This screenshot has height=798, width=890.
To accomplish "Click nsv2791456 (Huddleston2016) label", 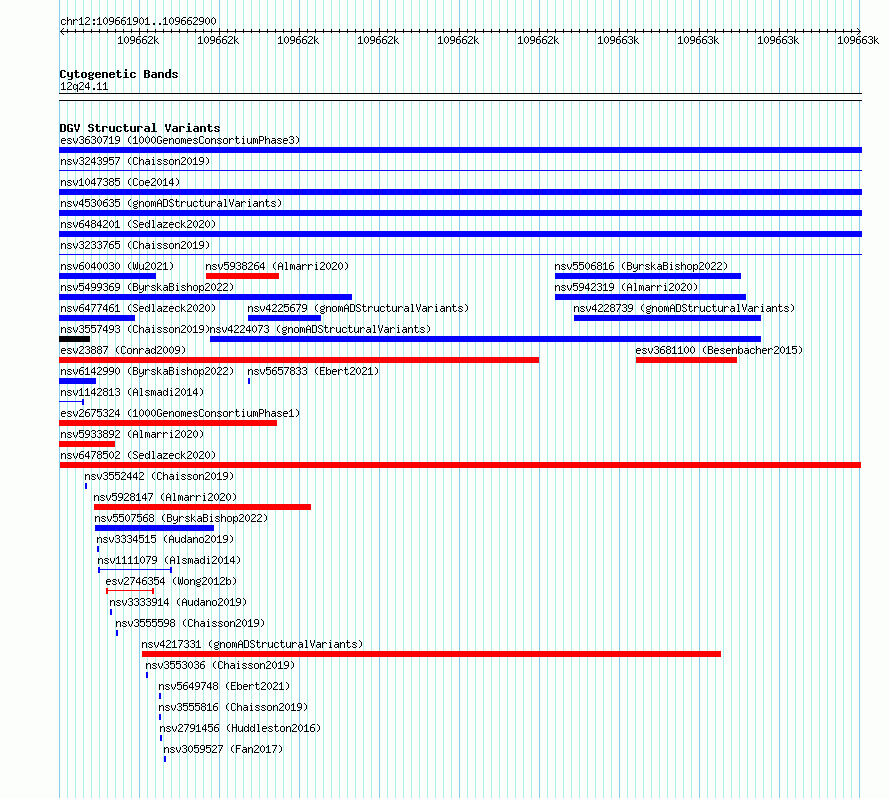I will pyautogui.click(x=240, y=728).
